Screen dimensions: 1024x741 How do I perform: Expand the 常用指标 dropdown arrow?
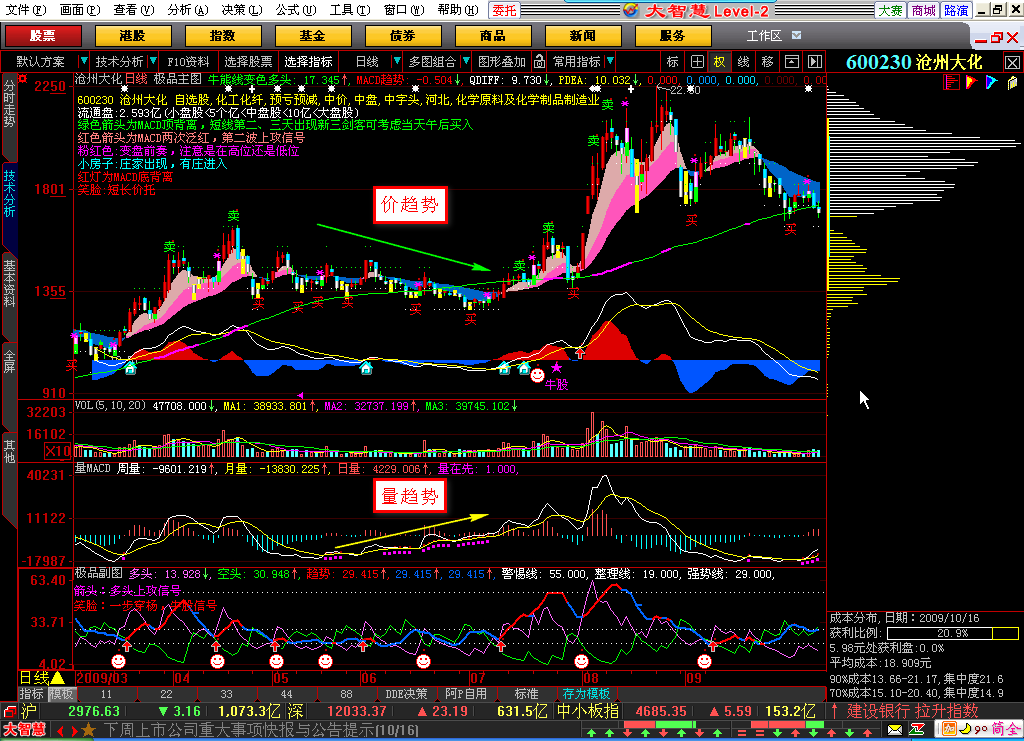coord(610,61)
